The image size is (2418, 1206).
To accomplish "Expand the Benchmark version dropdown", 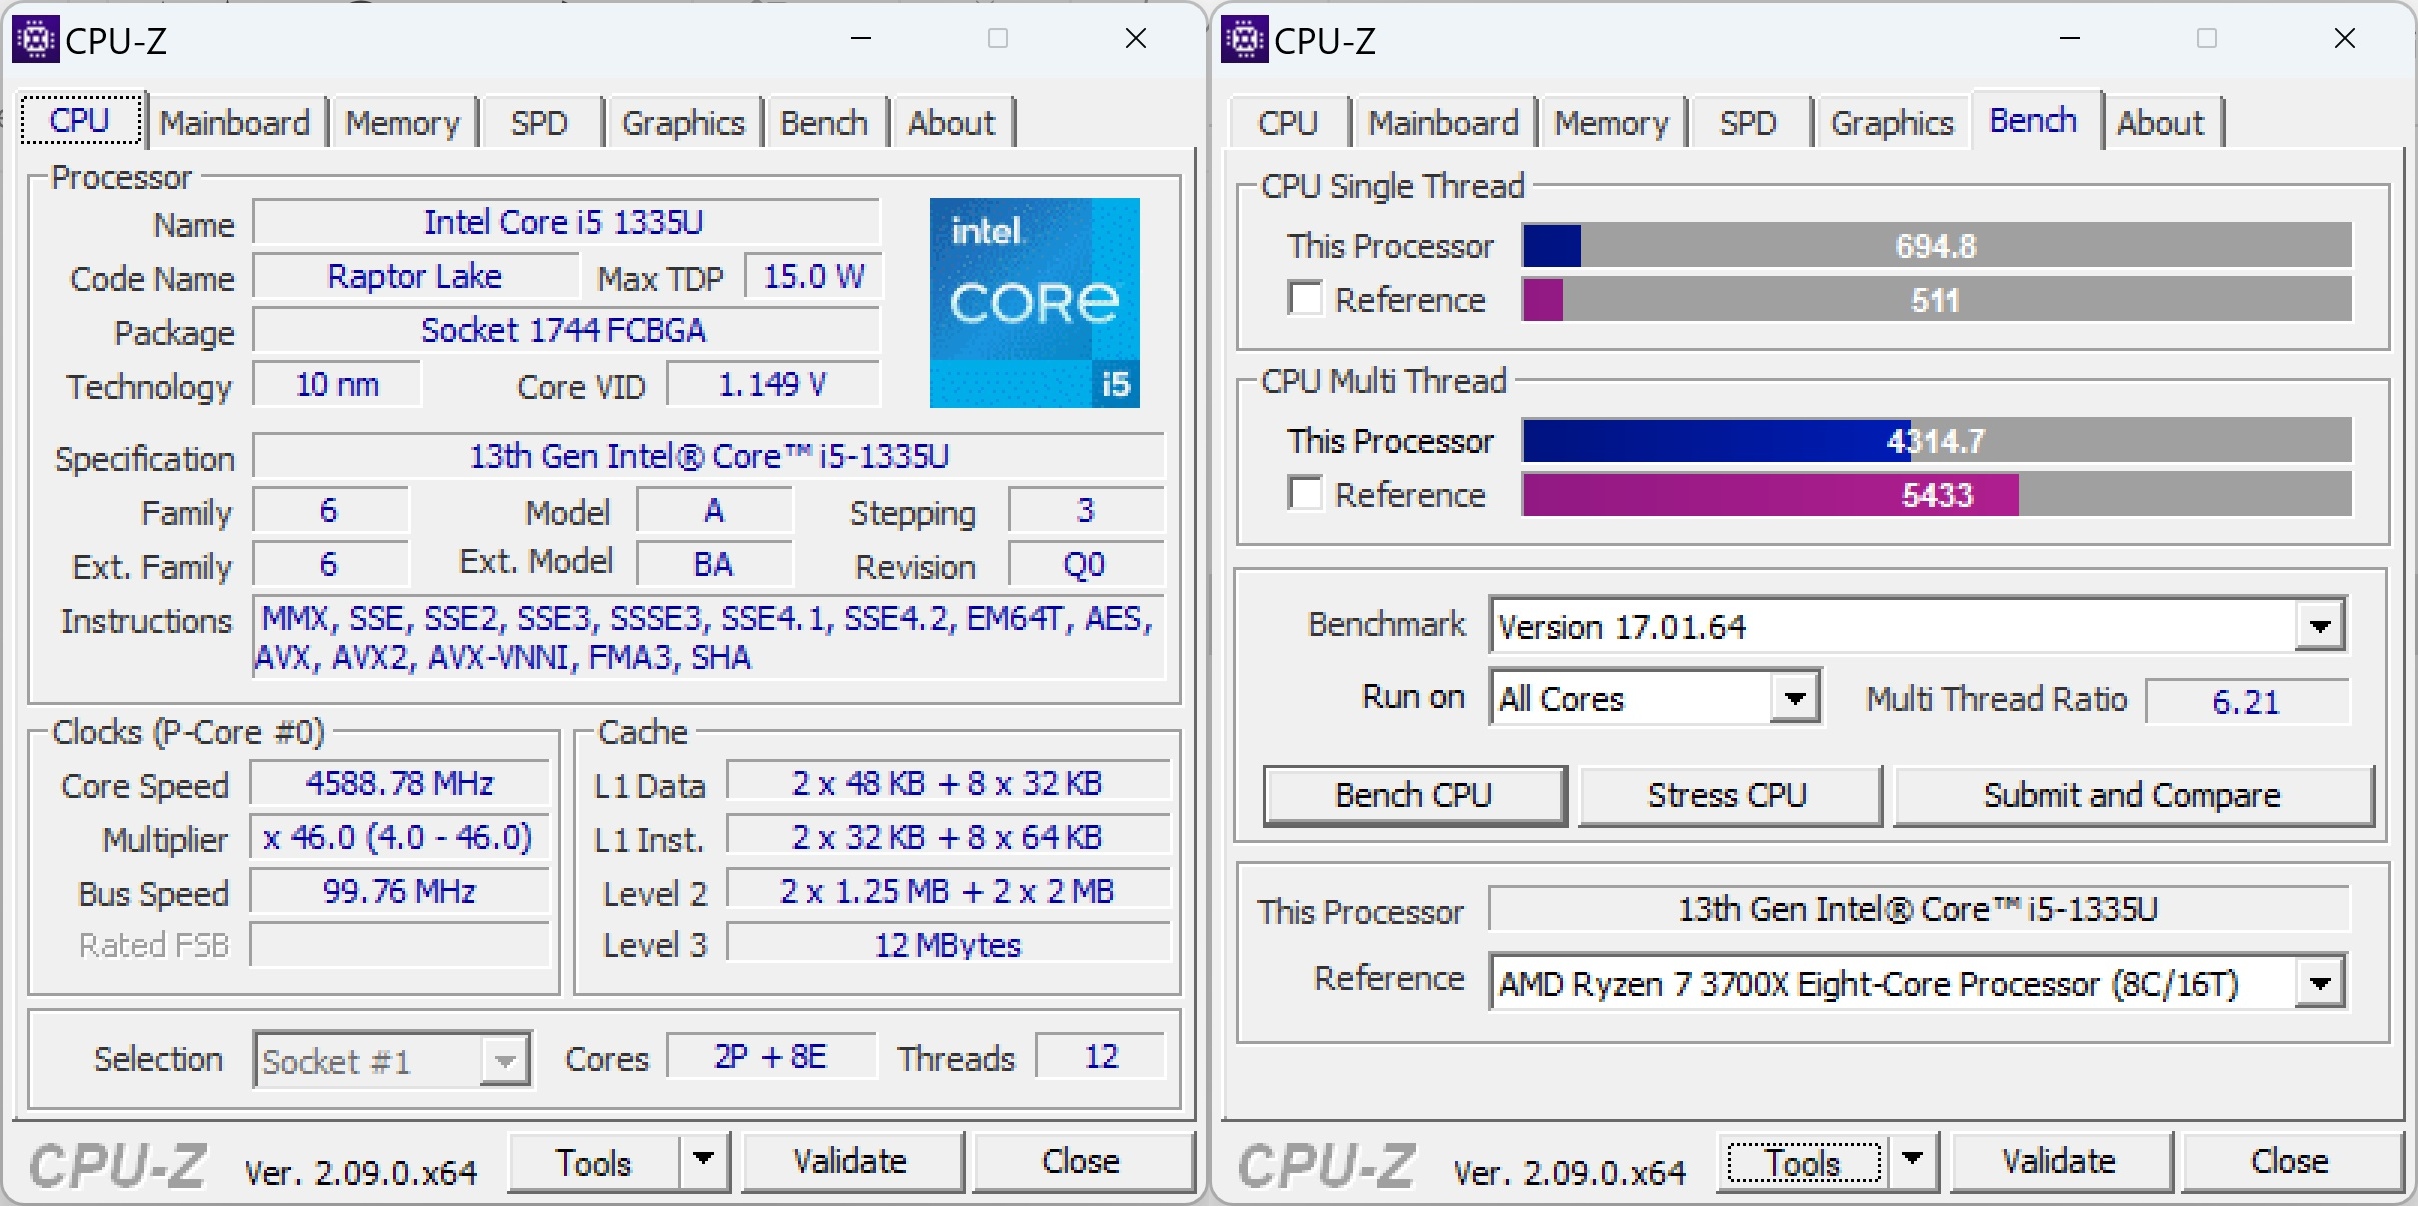I will [2320, 627].
